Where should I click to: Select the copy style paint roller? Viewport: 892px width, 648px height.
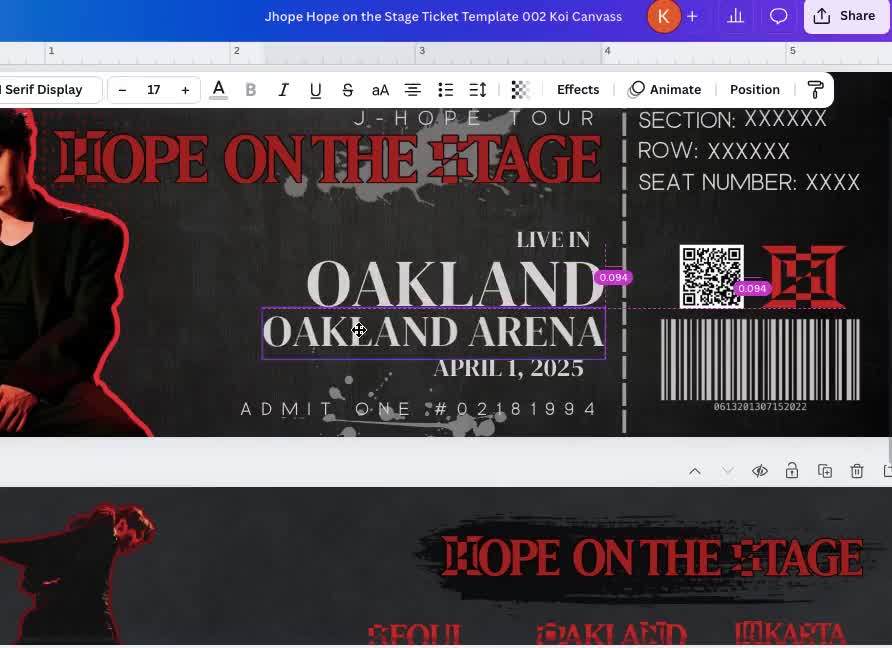[x=815, y=90]
